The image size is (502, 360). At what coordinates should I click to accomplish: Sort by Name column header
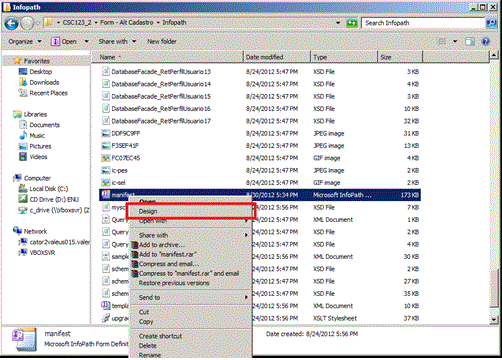pos(167,57)
